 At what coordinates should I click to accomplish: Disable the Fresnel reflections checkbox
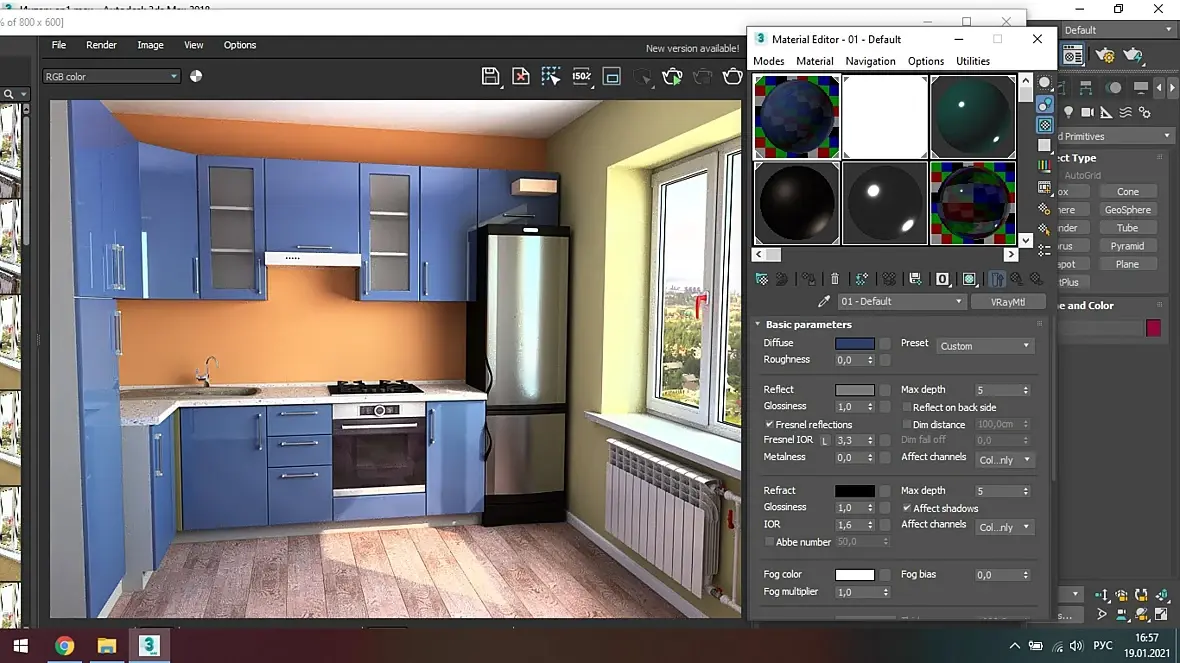(x=770, y=425)
